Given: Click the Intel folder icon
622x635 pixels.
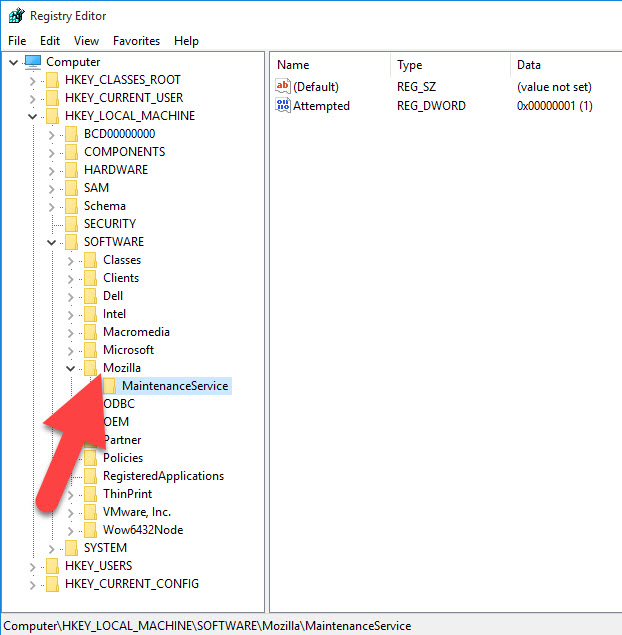Looking at the screenshot, I should coord(90,314).
